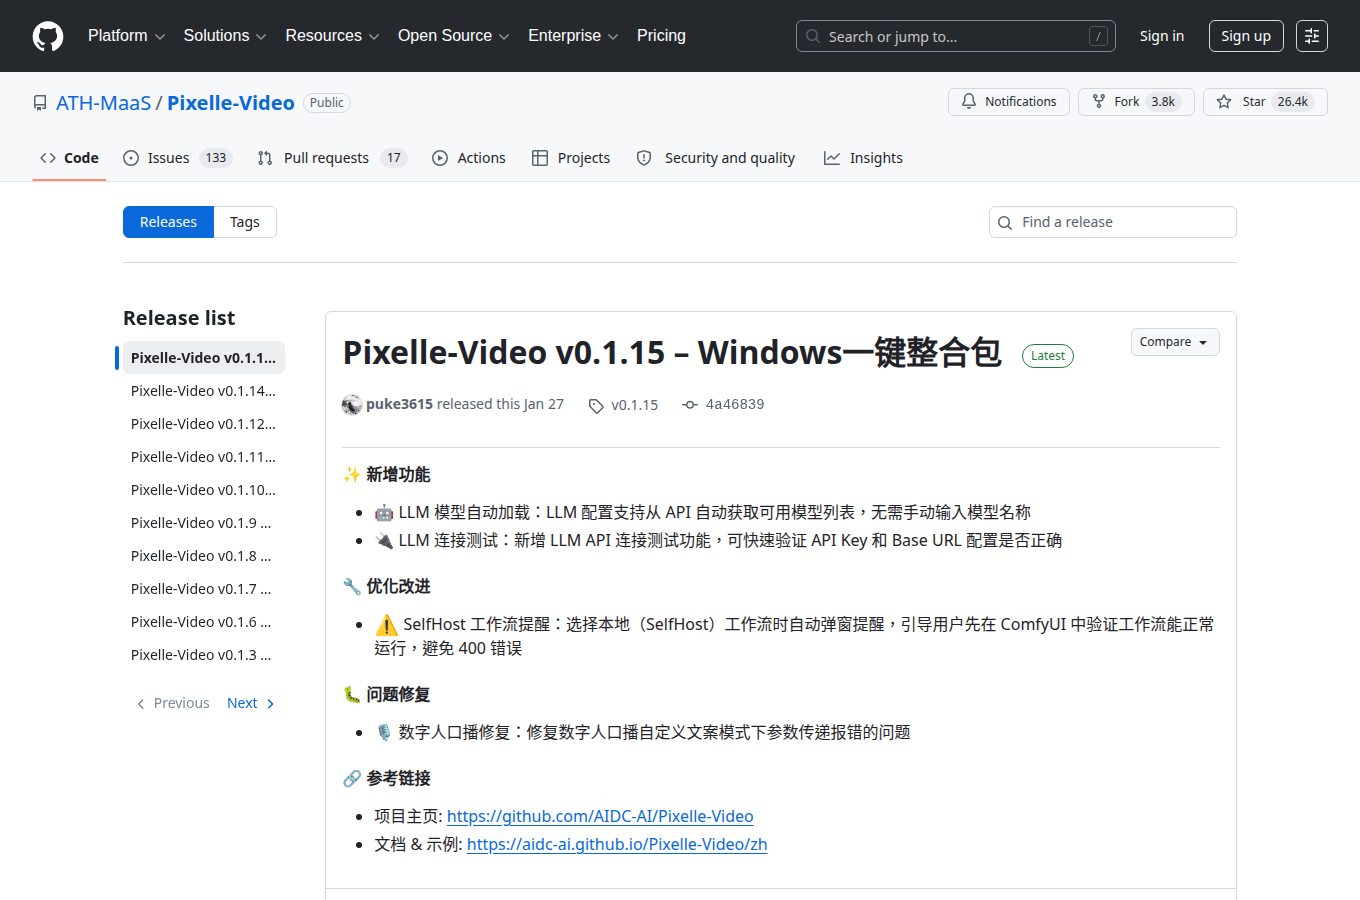1360x900 pixels.
Task: Click the commit icon beside 4a46839
Action: click(690, 405)
